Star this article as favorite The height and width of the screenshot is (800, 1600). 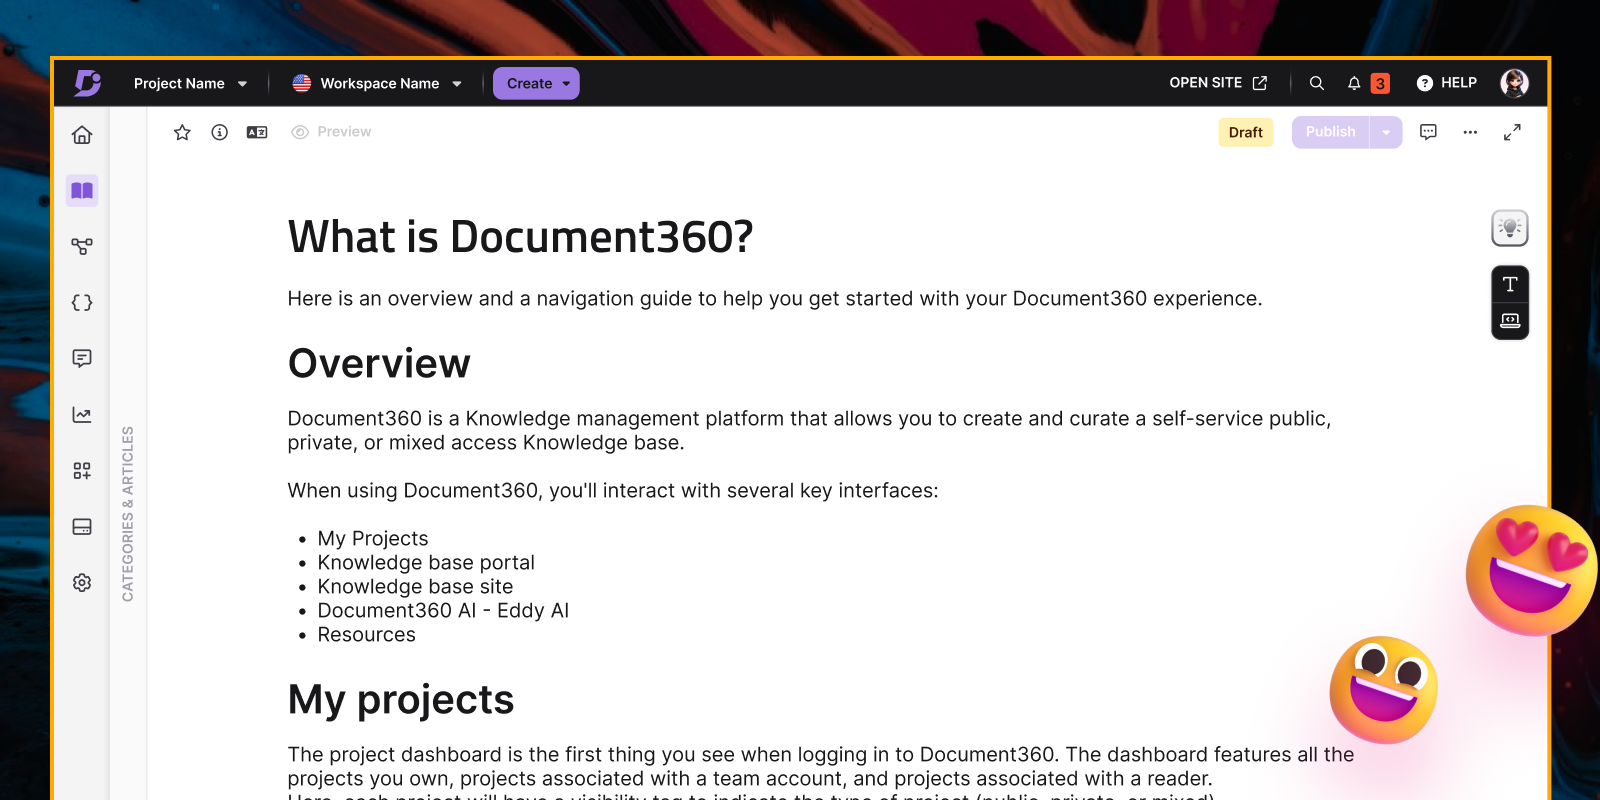coord(182,132)
